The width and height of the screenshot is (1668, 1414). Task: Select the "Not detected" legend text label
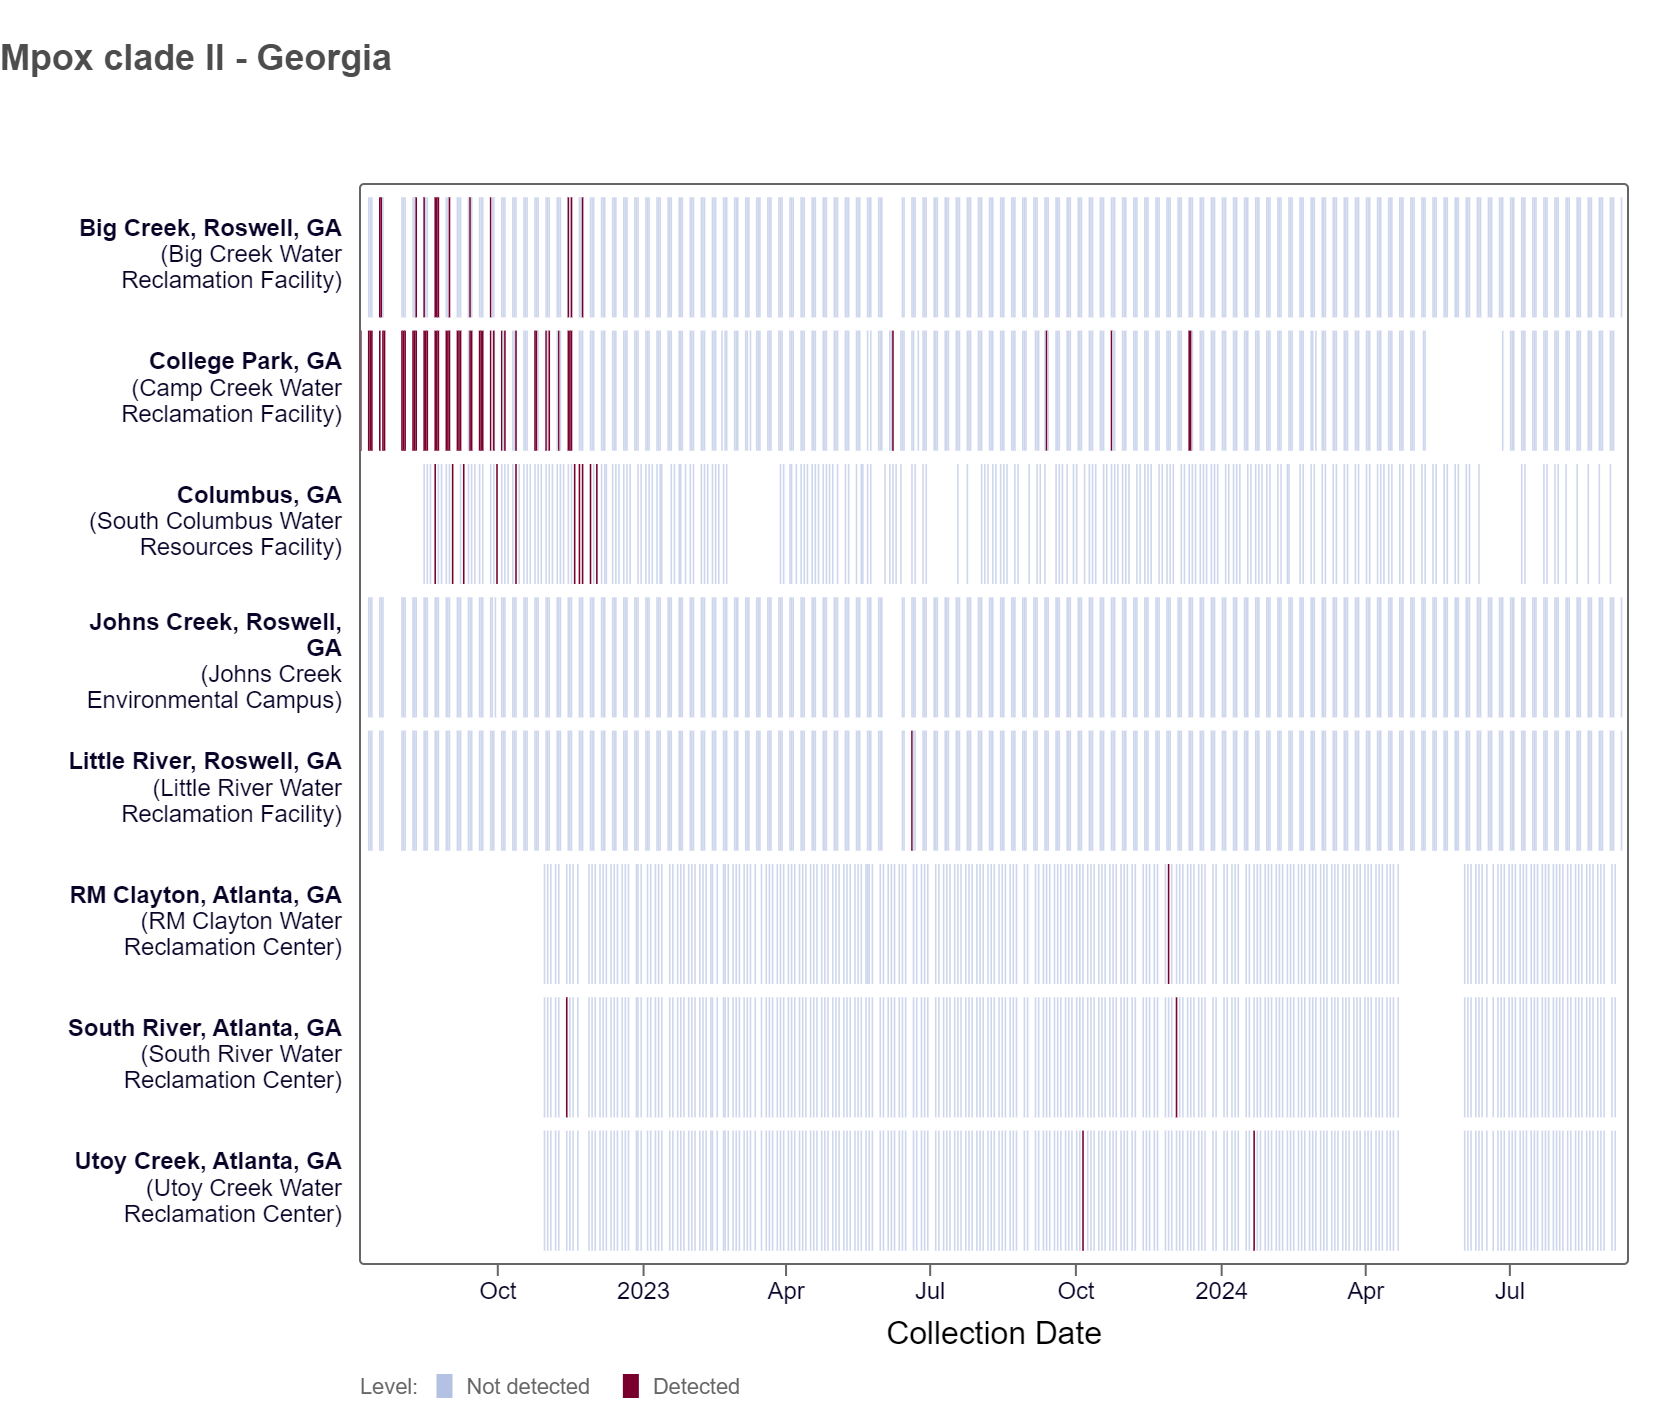[528, 1386]
